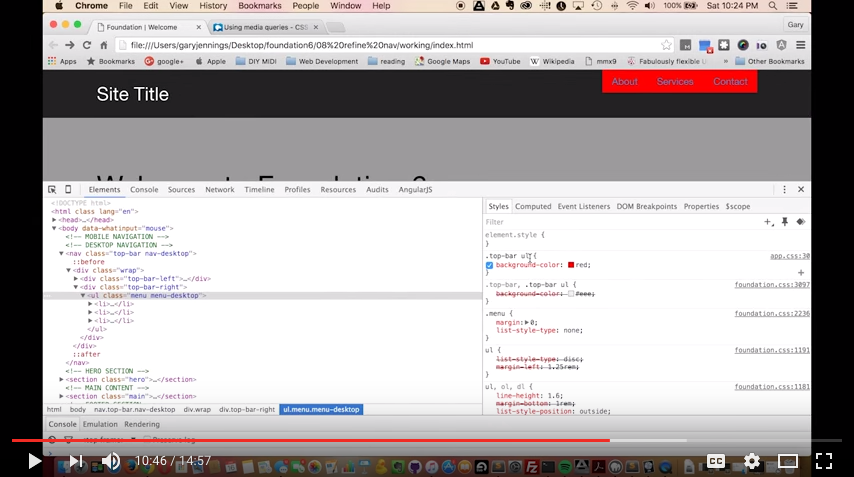Viewport: 854px width, 477px height.
Task: Open Chrome hamburger menu
Action: (x=801, y=45)
